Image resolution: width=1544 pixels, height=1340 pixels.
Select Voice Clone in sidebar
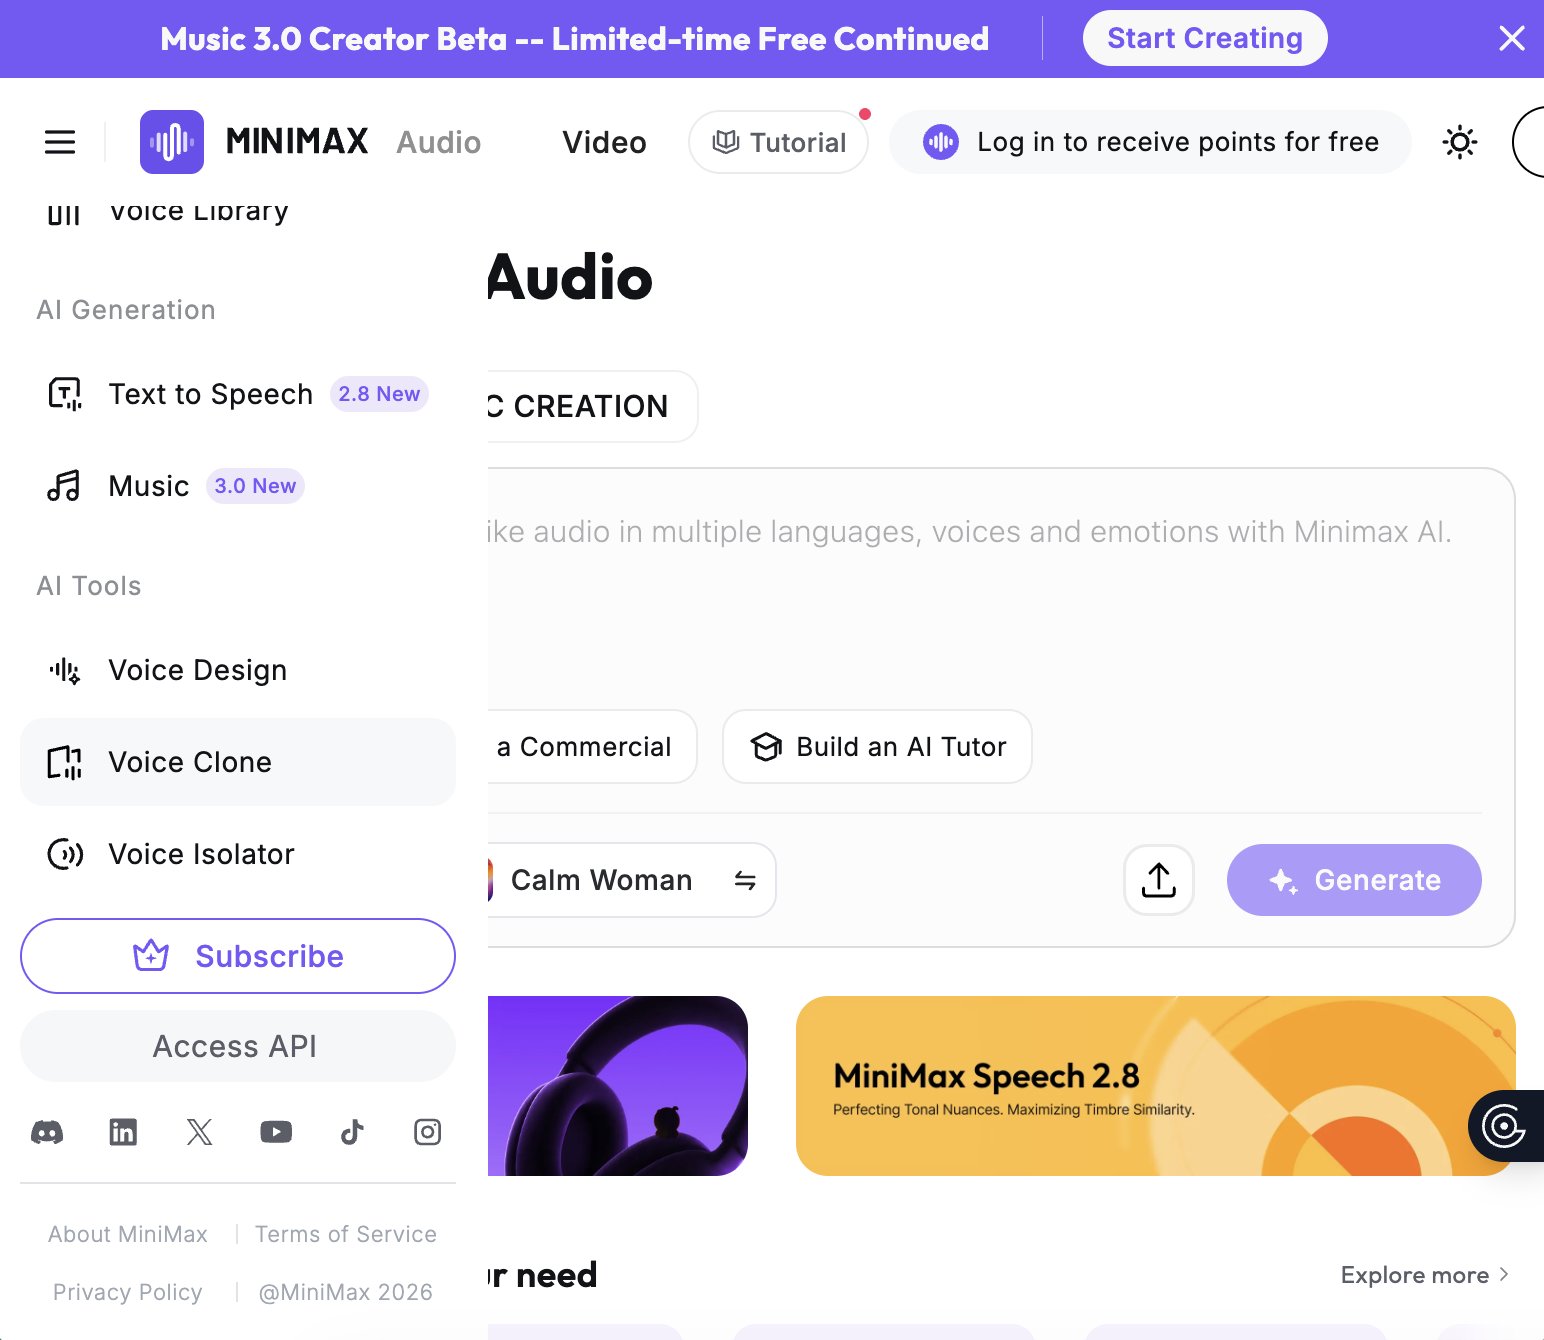pyautogui.click(x=238, y=762)
